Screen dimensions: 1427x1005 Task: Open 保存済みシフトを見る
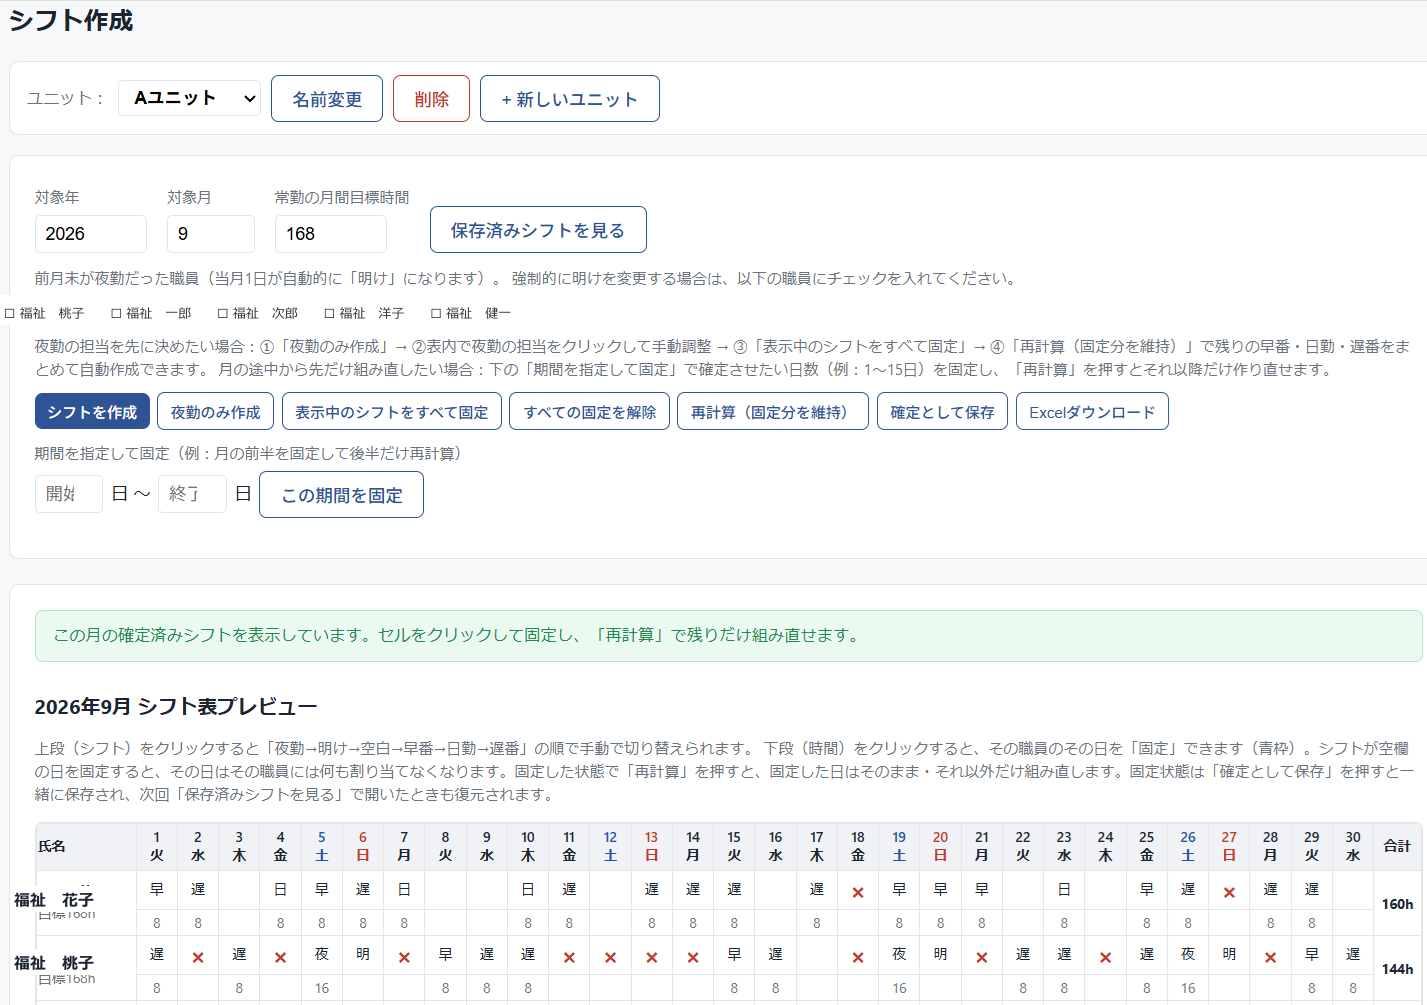[x=538, y=230]
